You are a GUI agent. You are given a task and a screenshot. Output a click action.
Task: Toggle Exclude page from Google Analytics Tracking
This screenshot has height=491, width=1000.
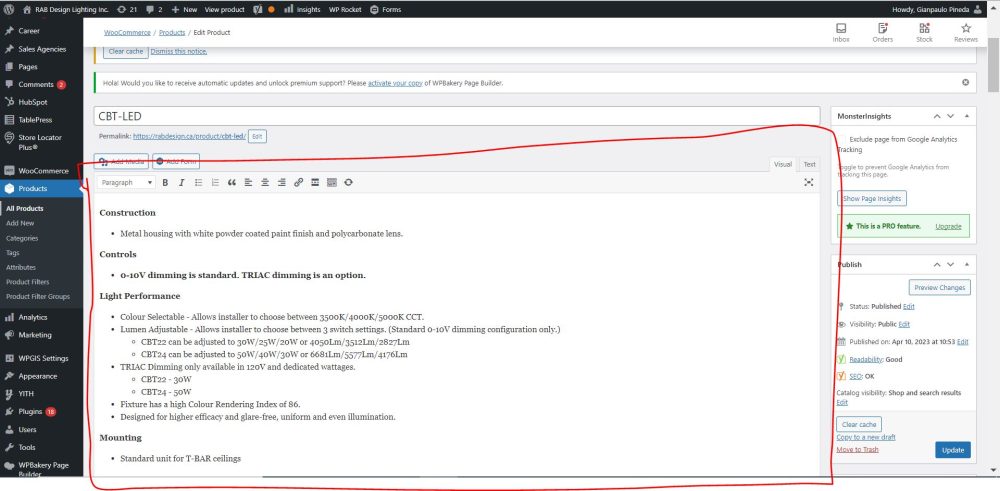(x=842, y=140)
